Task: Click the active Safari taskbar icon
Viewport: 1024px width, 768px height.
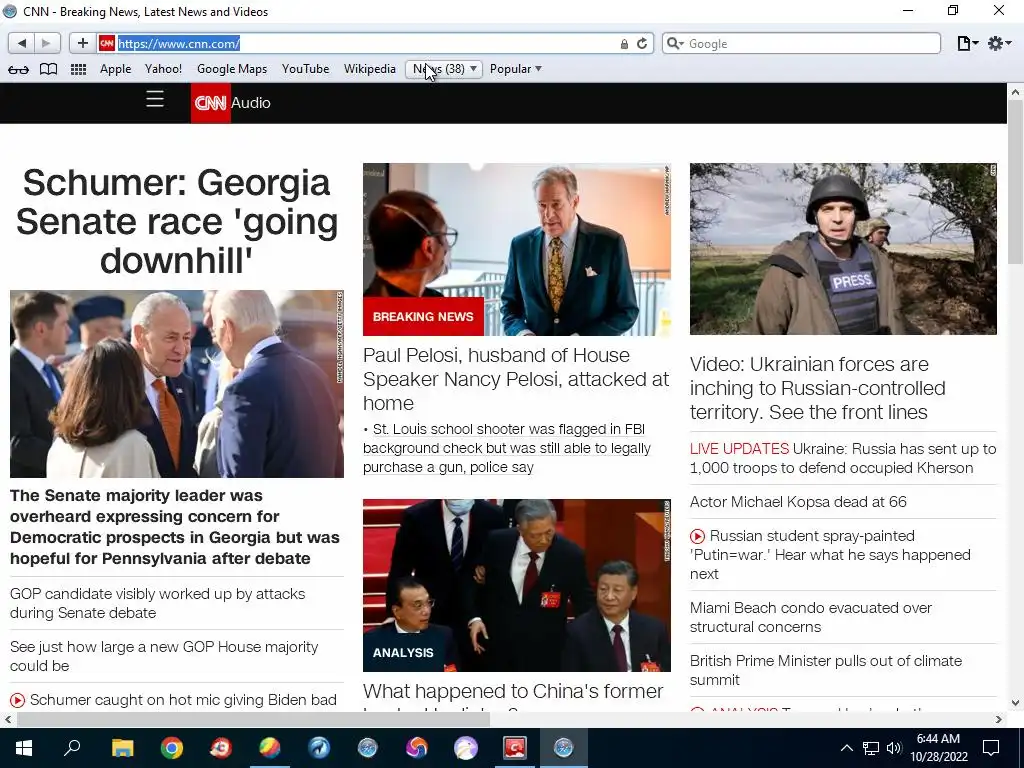Action: click(564, 748)
